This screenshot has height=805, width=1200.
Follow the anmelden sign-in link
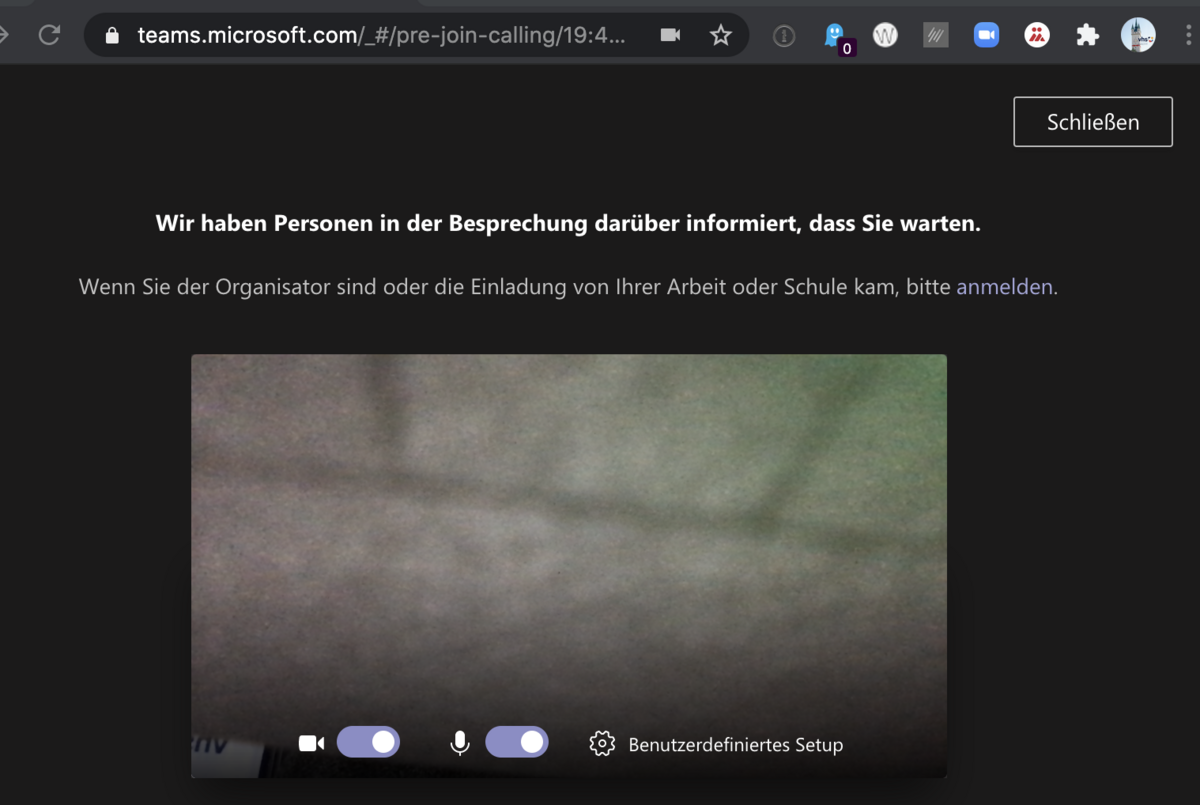tap(1004, 287)
